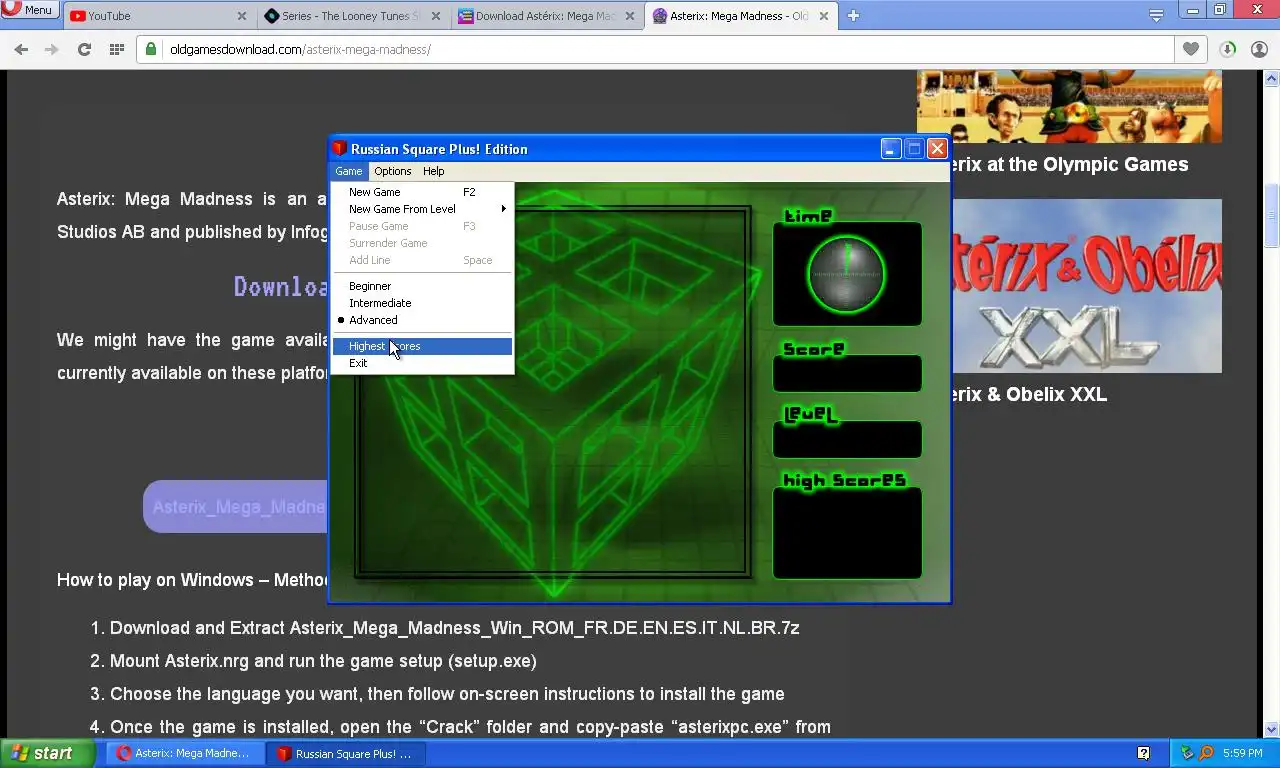The width and height of the screenshot is (1280, 768).
Task: Click the Score display box
Action: pyautogui.click(x=847, y=373)
